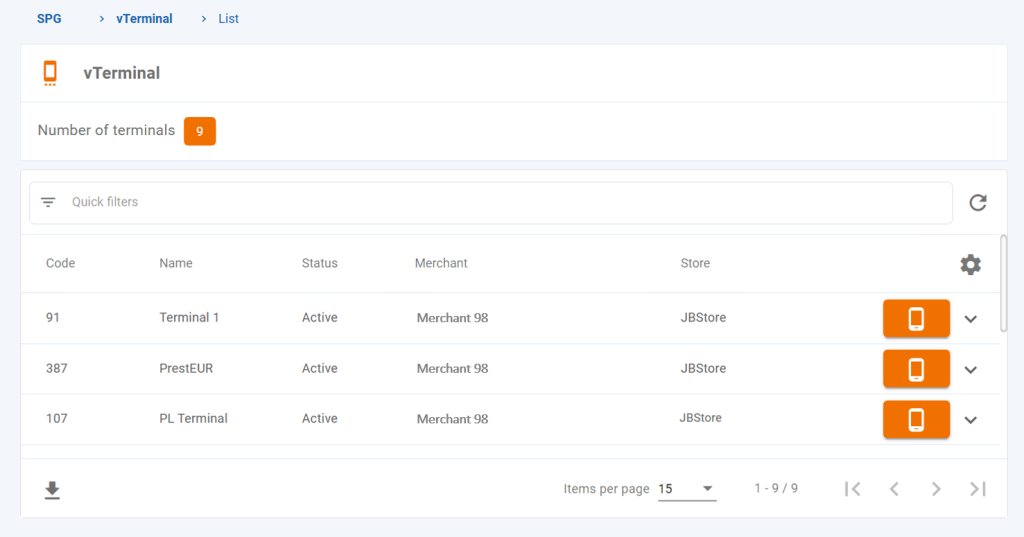Sort by the Merchant column header
1024x537 pixels.
(x=441, y=263)
